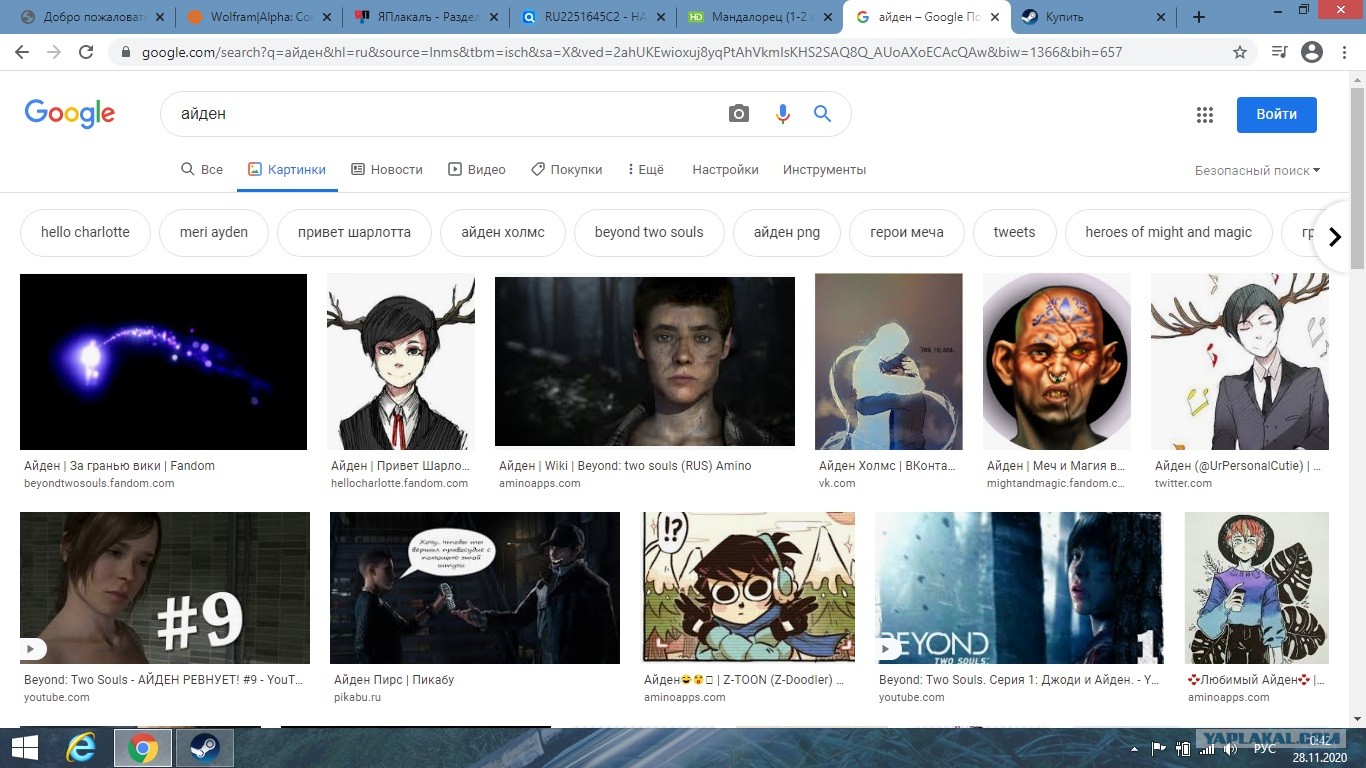Viewport: 1366px width, 768px height.
Task: Click the Войти sign-in button
Action: click(x=1277, y=114)
